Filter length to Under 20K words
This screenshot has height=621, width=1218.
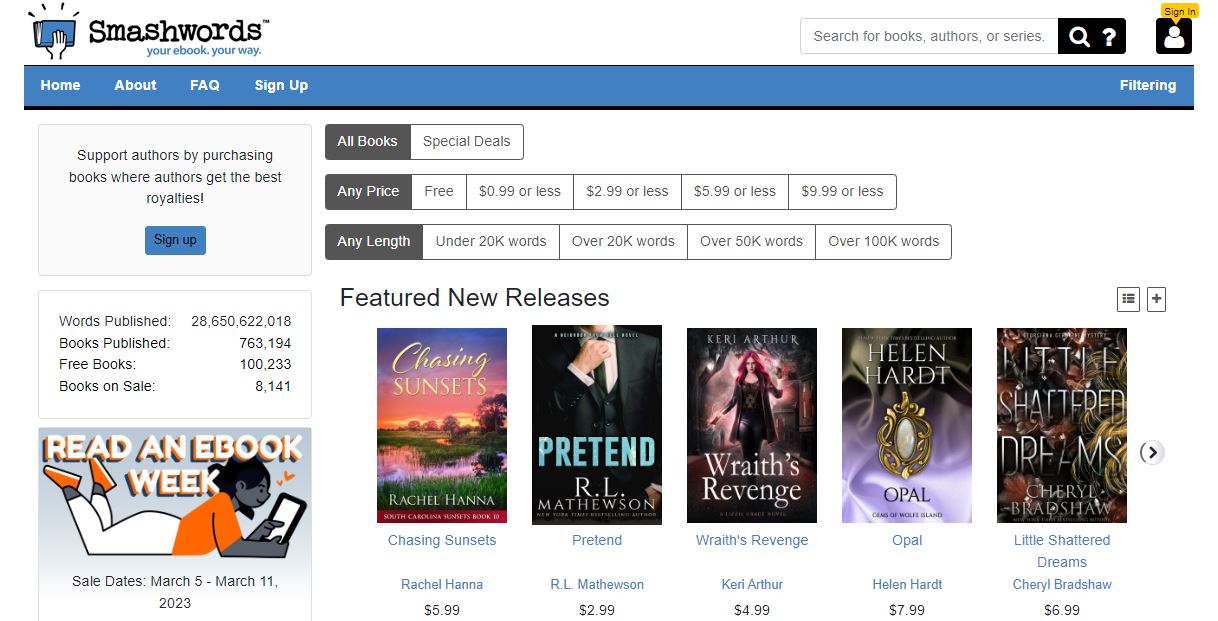coord(491,242)
